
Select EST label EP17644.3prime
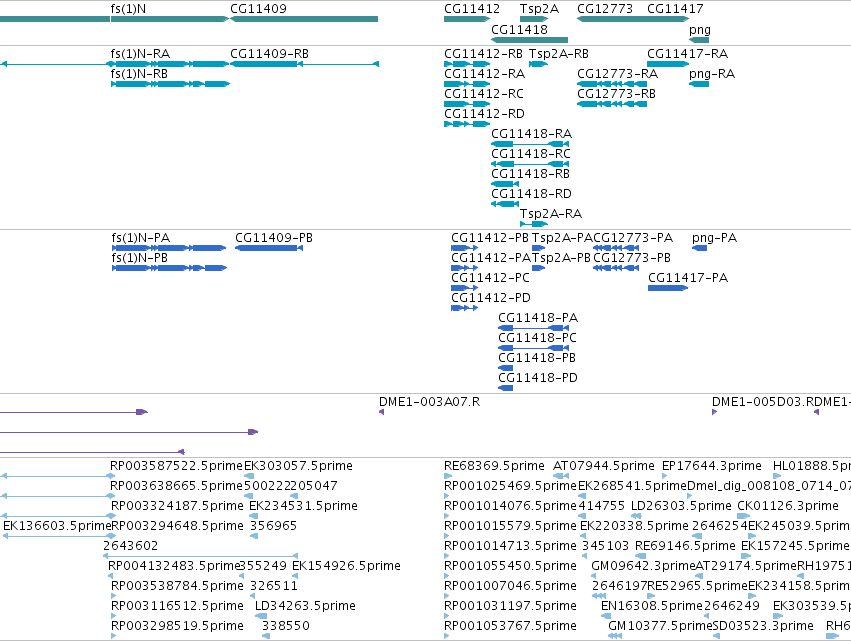point(712,466)
